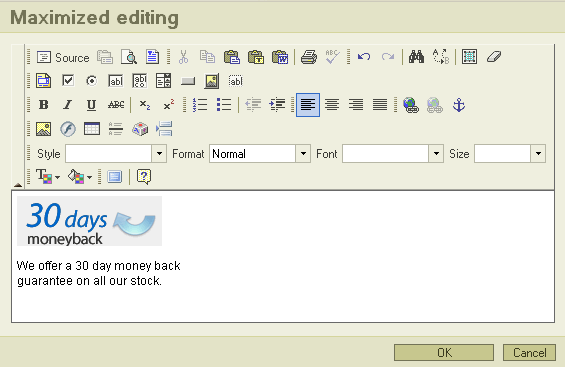Toggle italic formatting
The width and height of the screenshot is (565, 367).
67,105
